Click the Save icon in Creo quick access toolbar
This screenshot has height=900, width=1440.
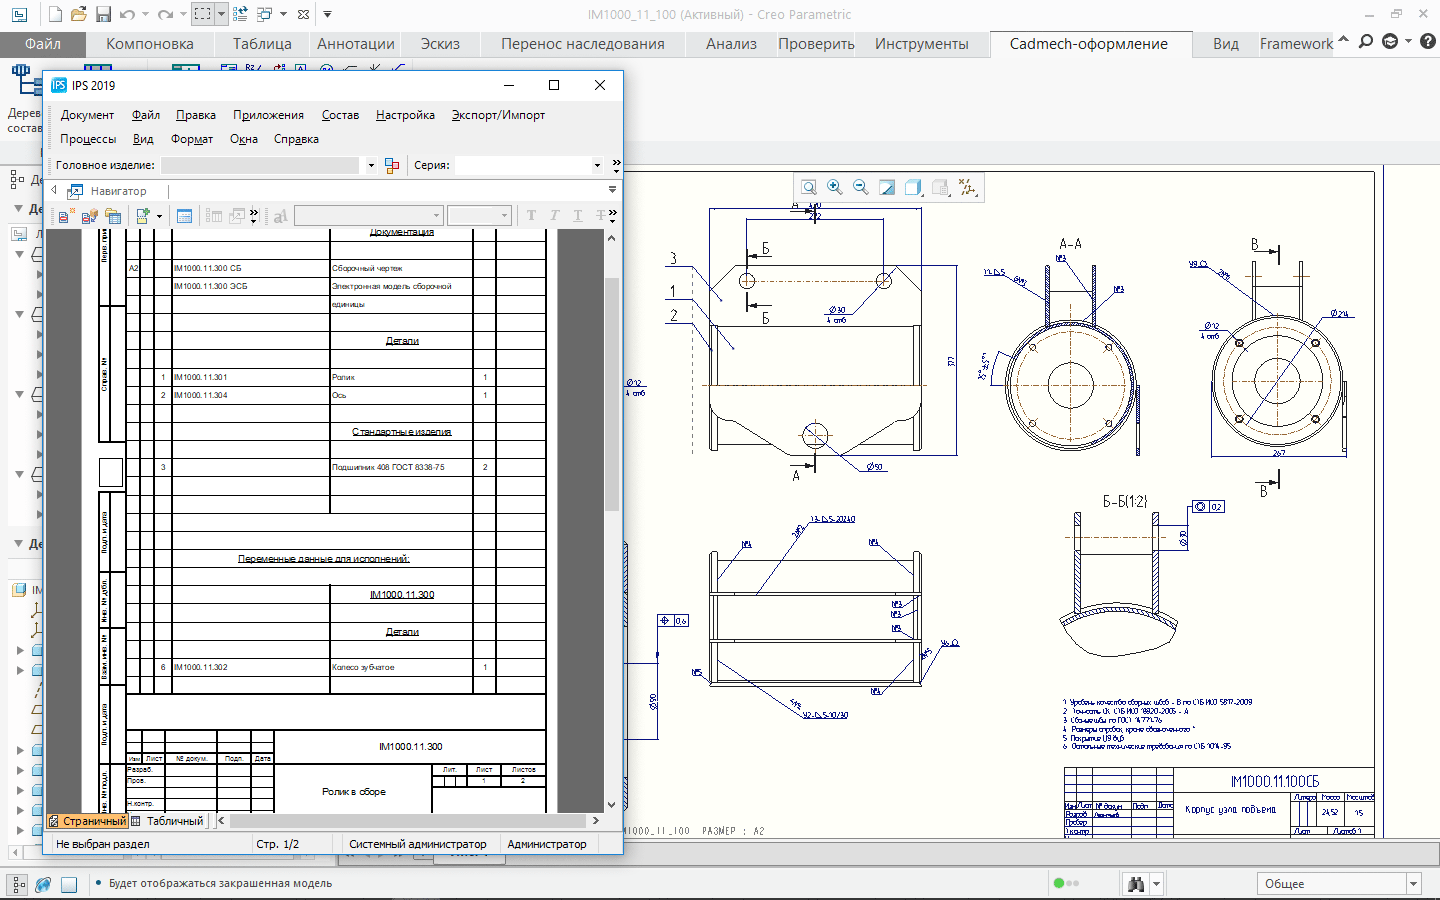click(x=103, y=14)
